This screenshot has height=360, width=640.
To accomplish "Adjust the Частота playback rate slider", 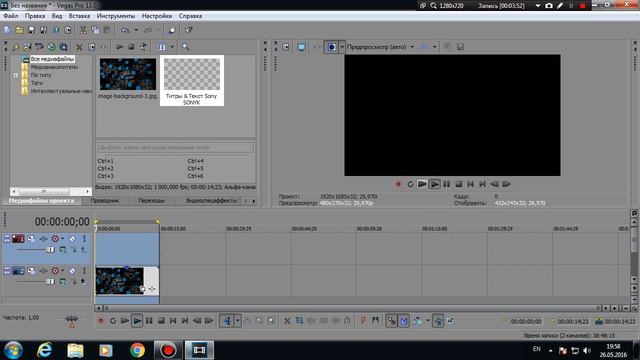I will click(x=72, y=321).
